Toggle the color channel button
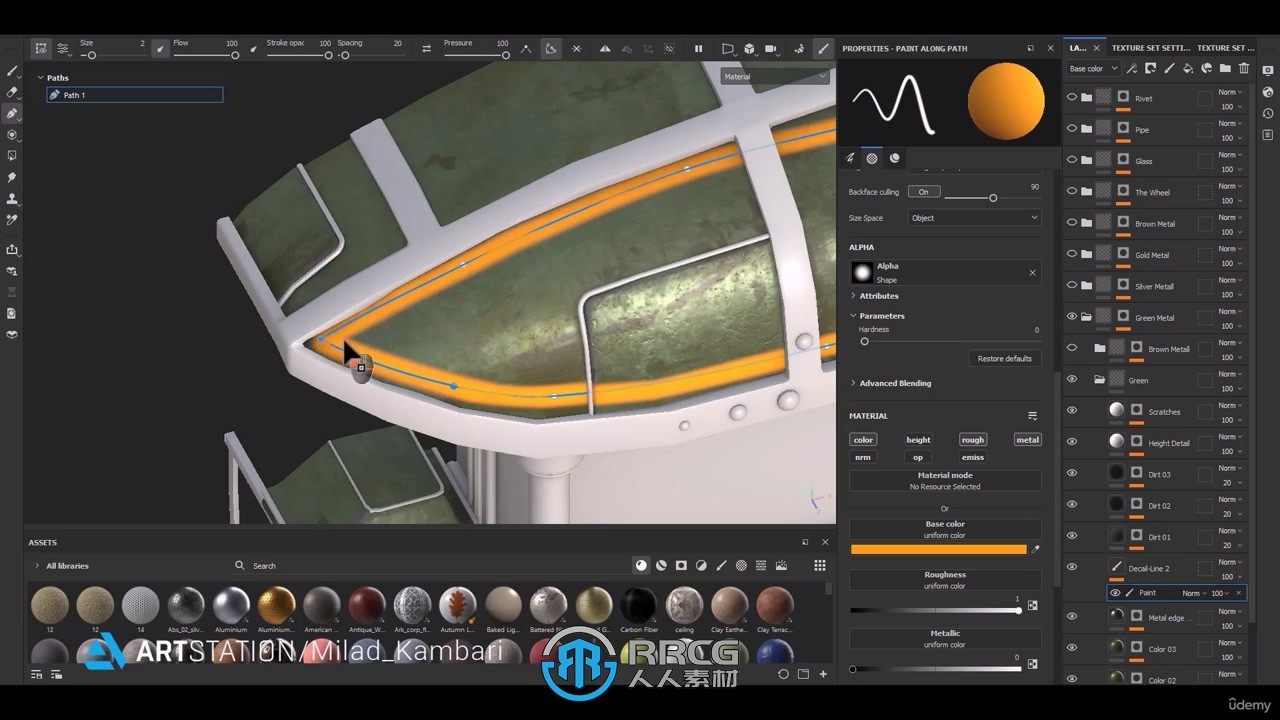Screen dimensions: 1280x720 click(863, 439)
